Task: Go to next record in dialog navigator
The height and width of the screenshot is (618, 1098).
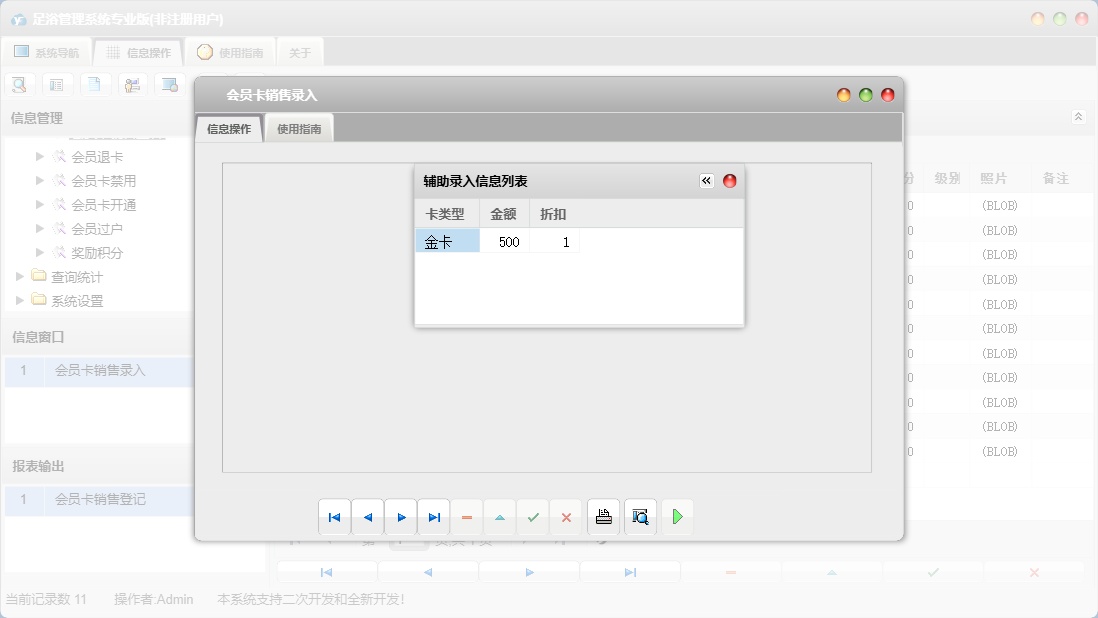Action: tap(401, 517)
